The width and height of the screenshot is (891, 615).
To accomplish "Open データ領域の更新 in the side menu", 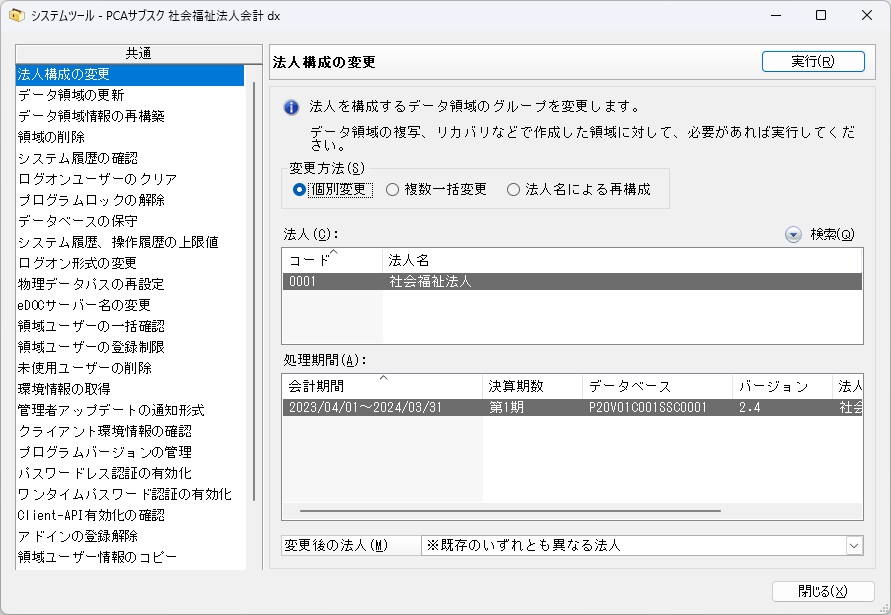I will click(71, 95).
